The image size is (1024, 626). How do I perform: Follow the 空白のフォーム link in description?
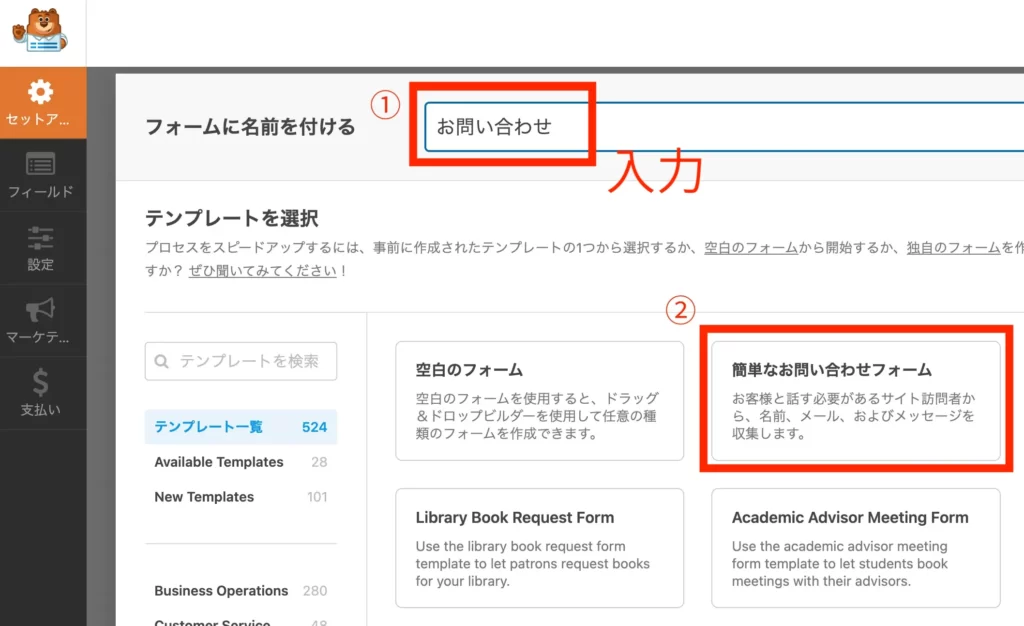tap(751, 247)
